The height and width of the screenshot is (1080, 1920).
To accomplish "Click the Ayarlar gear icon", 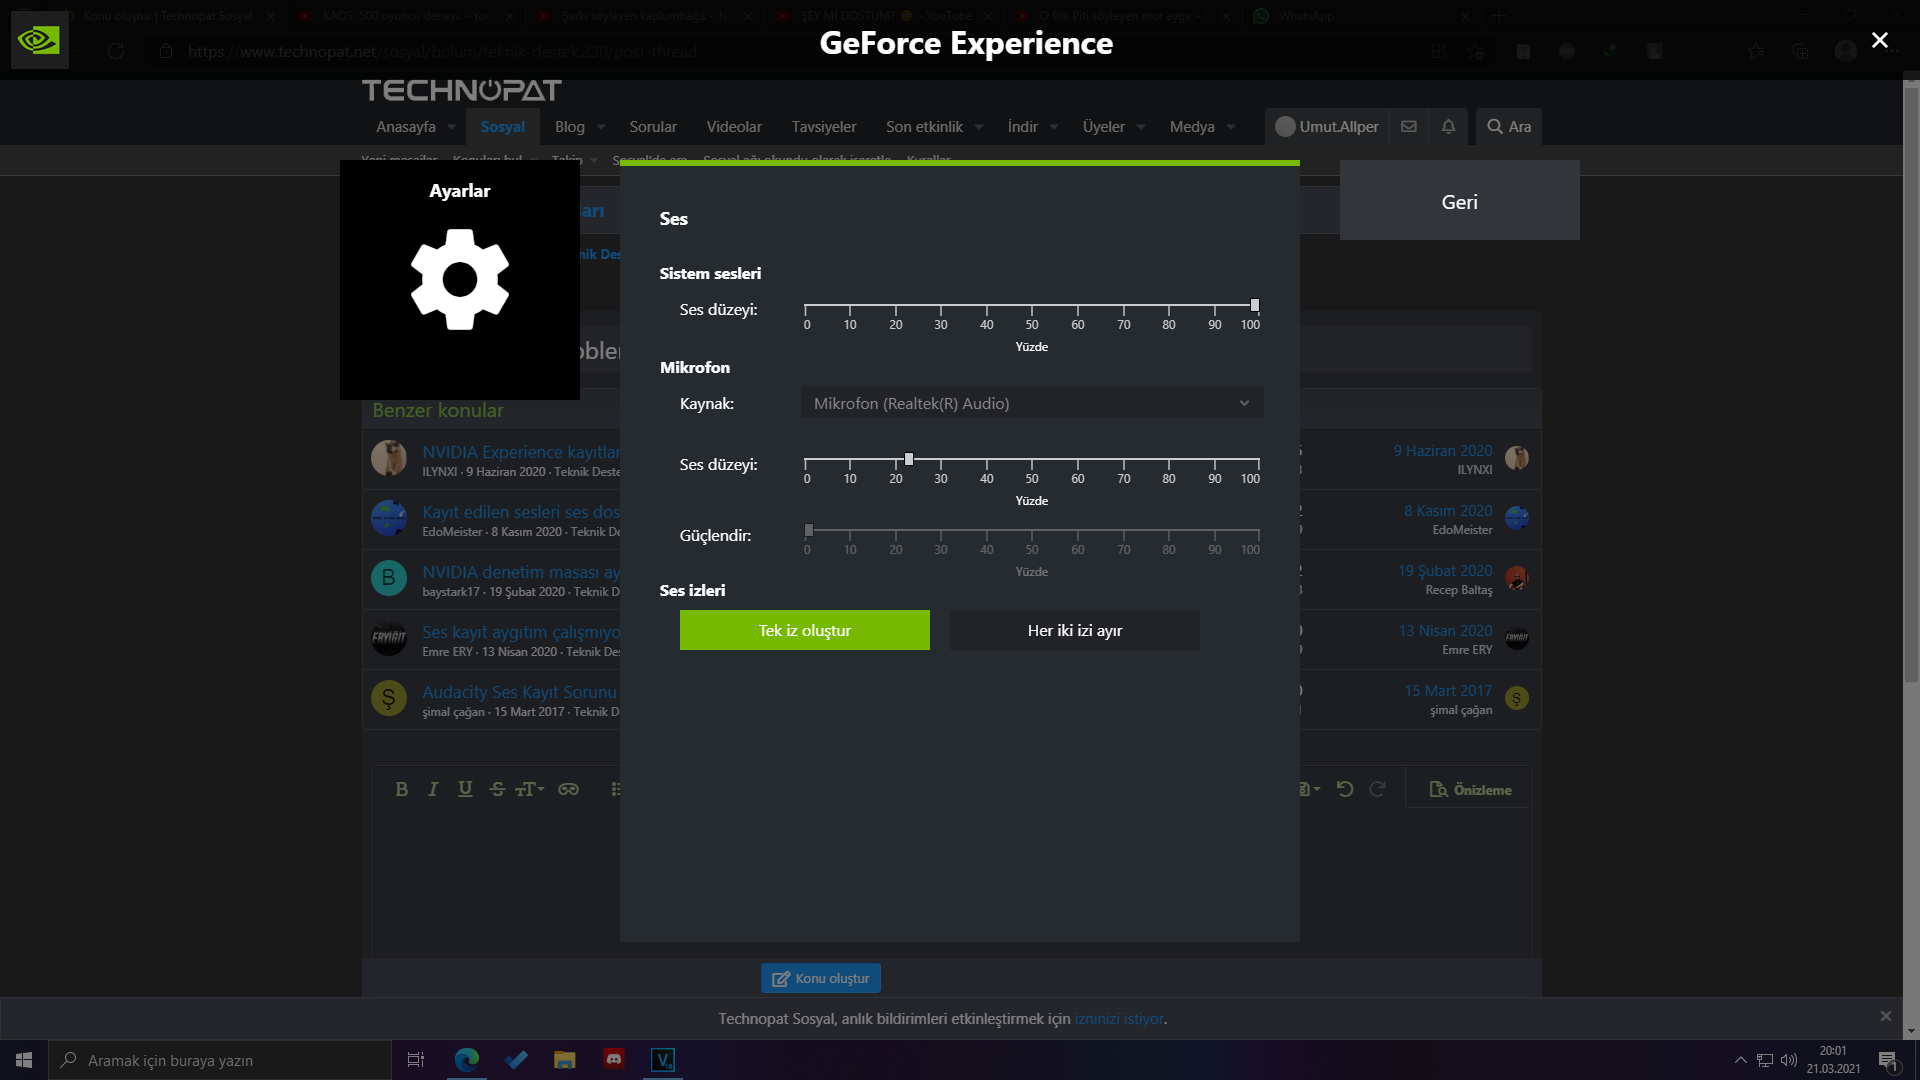I will point(460,279).
